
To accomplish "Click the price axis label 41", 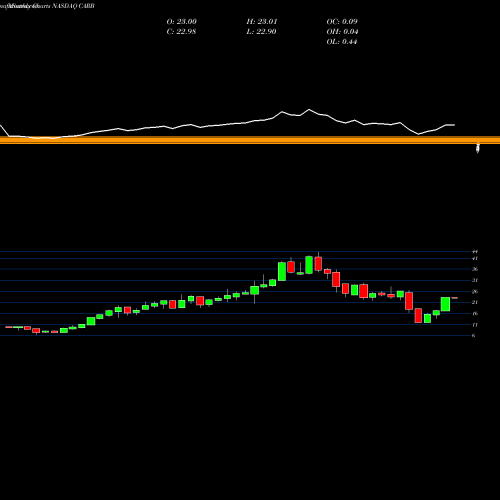I will [475, 259].
